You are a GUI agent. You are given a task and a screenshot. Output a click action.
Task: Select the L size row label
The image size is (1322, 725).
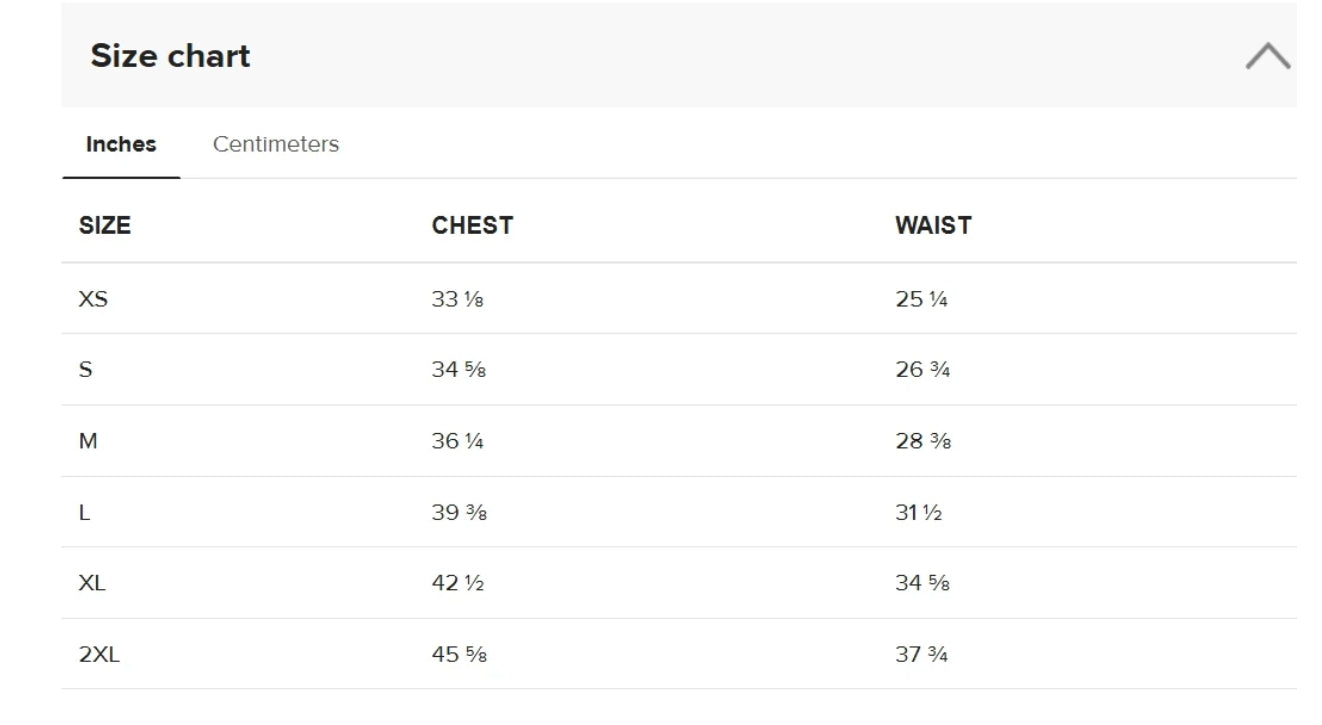84,512
